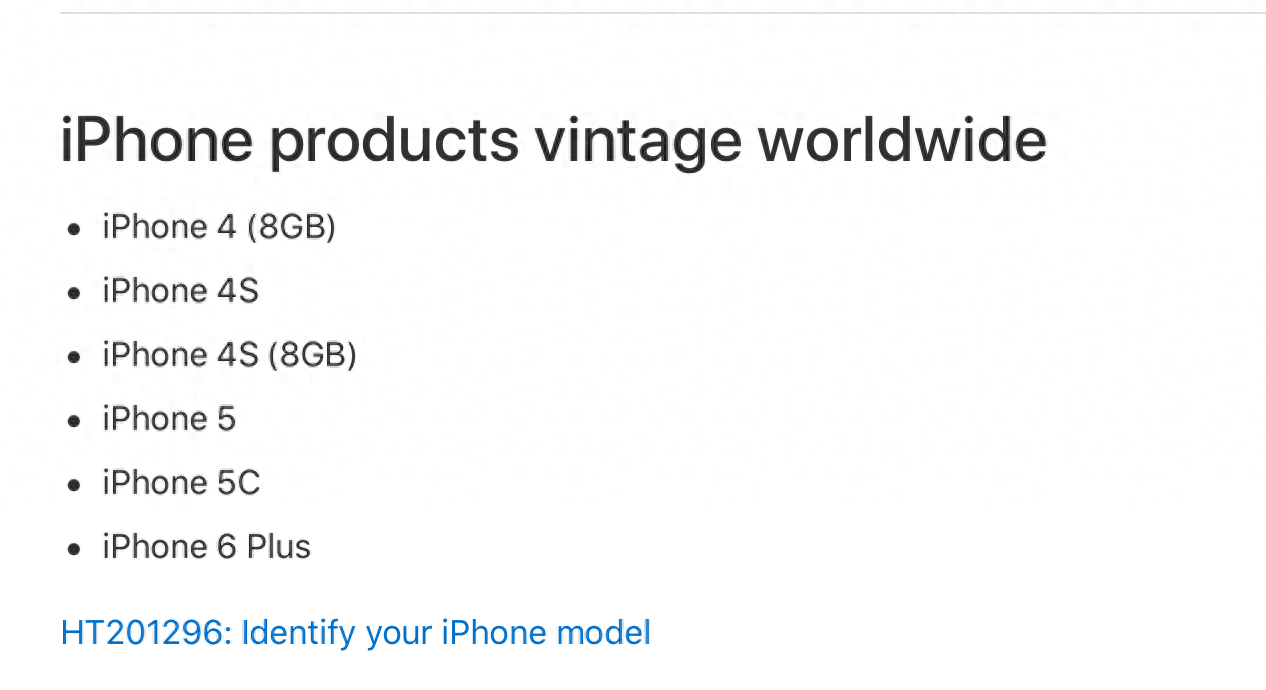This screenshot has height=690, width=1266.
Task: Click the bullet marker for iPhone 5C
Action: [74, 485]
